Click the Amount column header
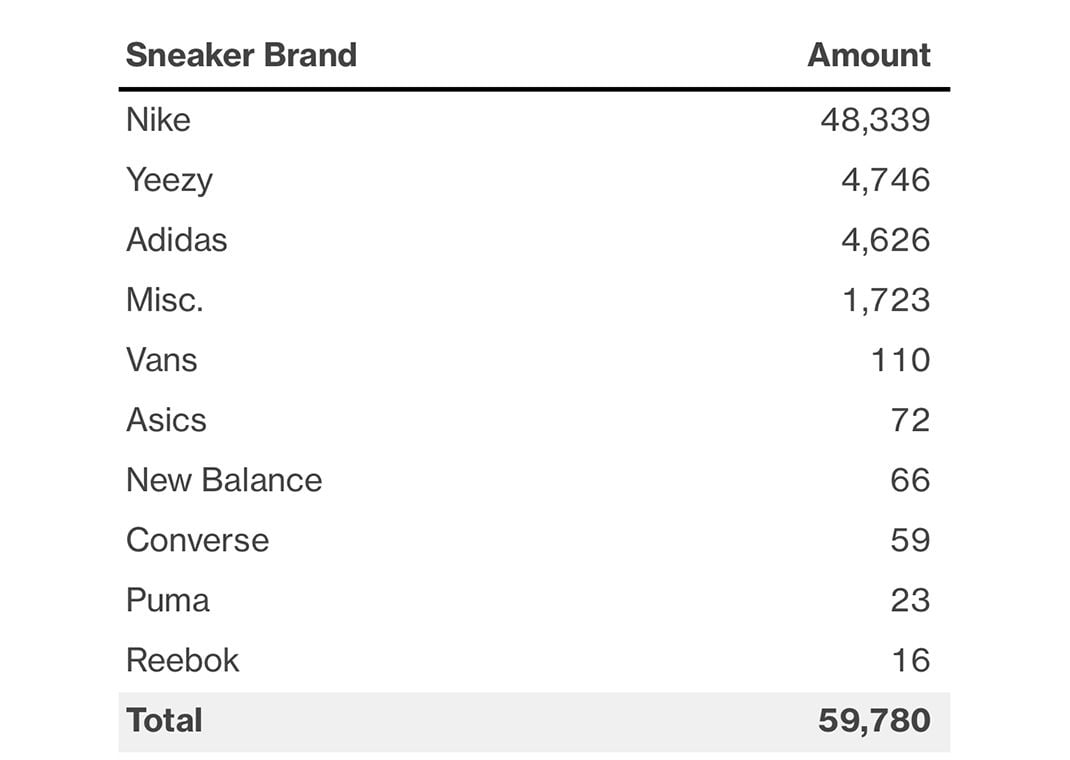This screenshot has height=760, width=1070. click(x=868, y=55)
